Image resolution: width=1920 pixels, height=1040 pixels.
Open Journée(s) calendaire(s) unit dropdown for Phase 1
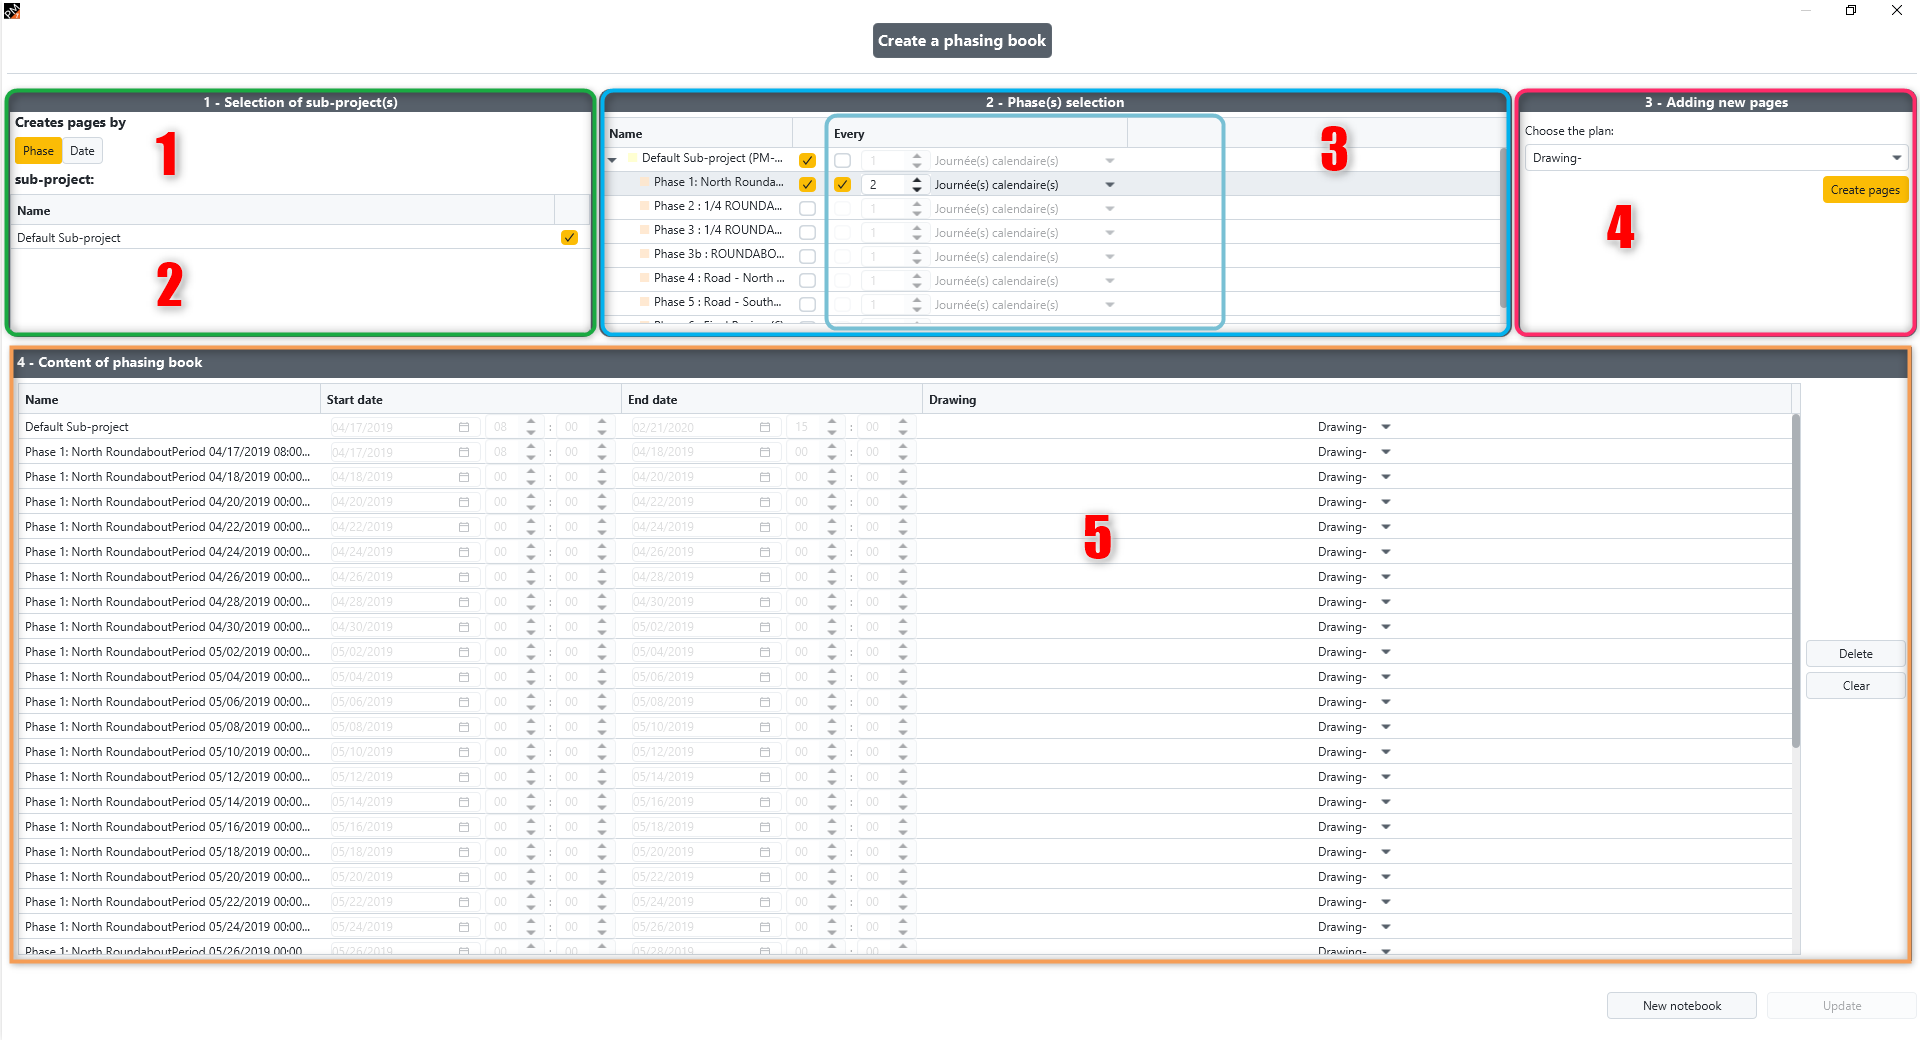coord(1110,185)
